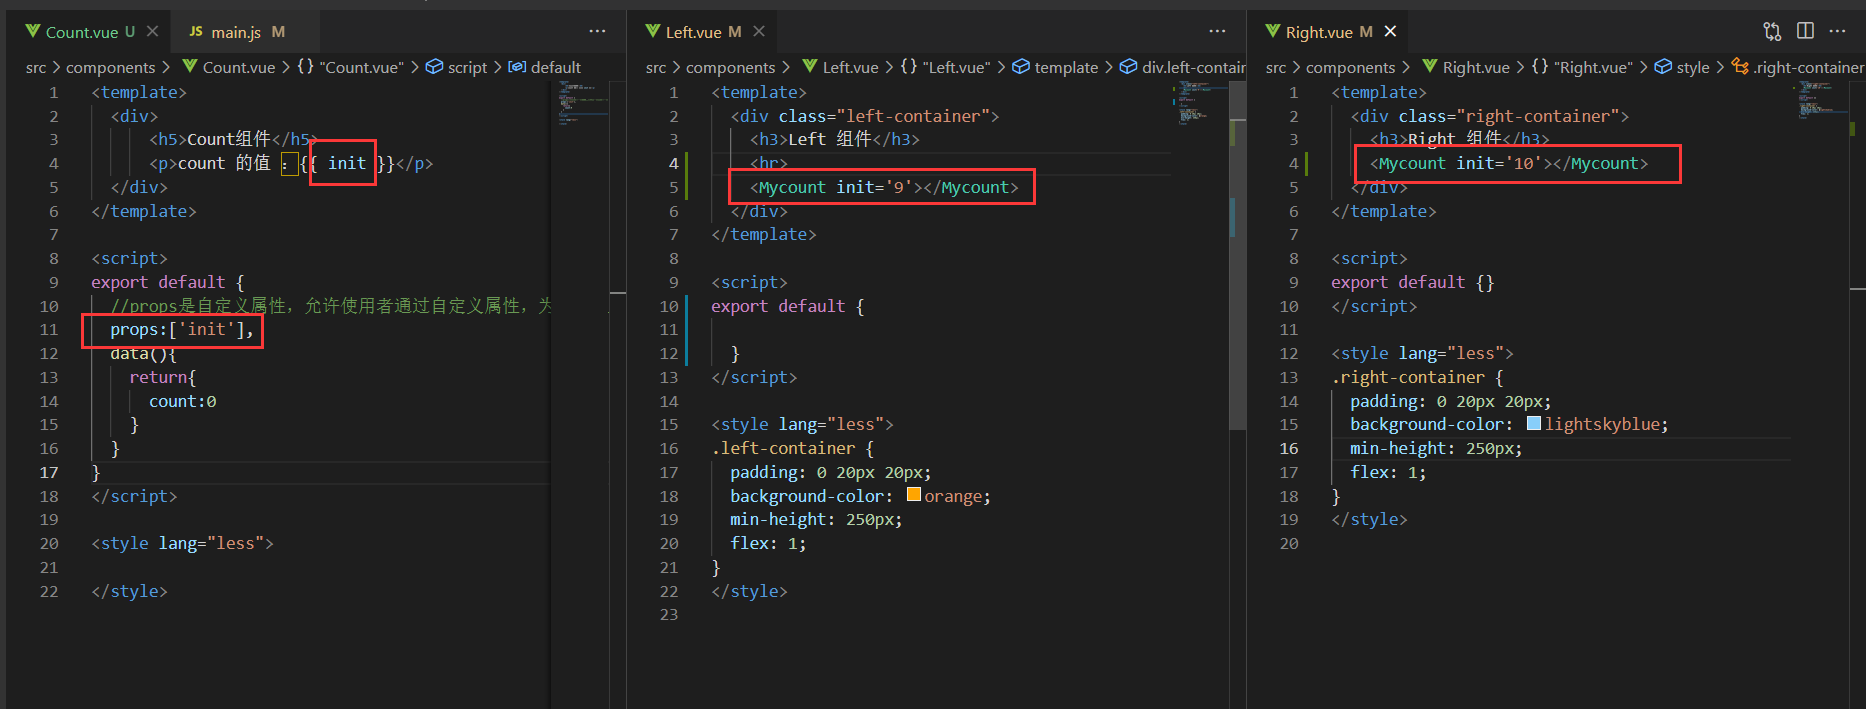
Task: Click the orange color swatch in Left.vue
Action: (x=913, y=495)
